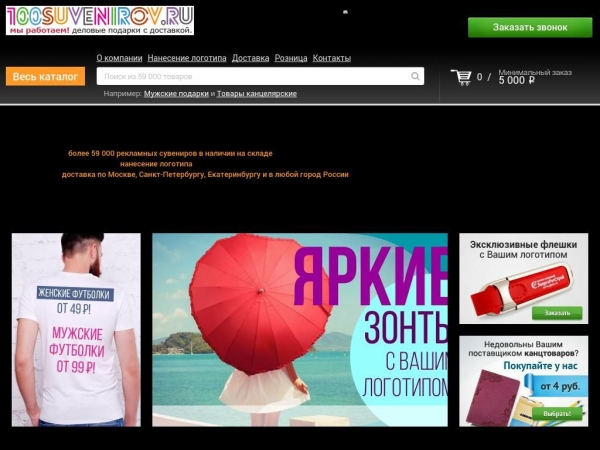
Task: Focus the product search field
Action: [x=260, y=76]
